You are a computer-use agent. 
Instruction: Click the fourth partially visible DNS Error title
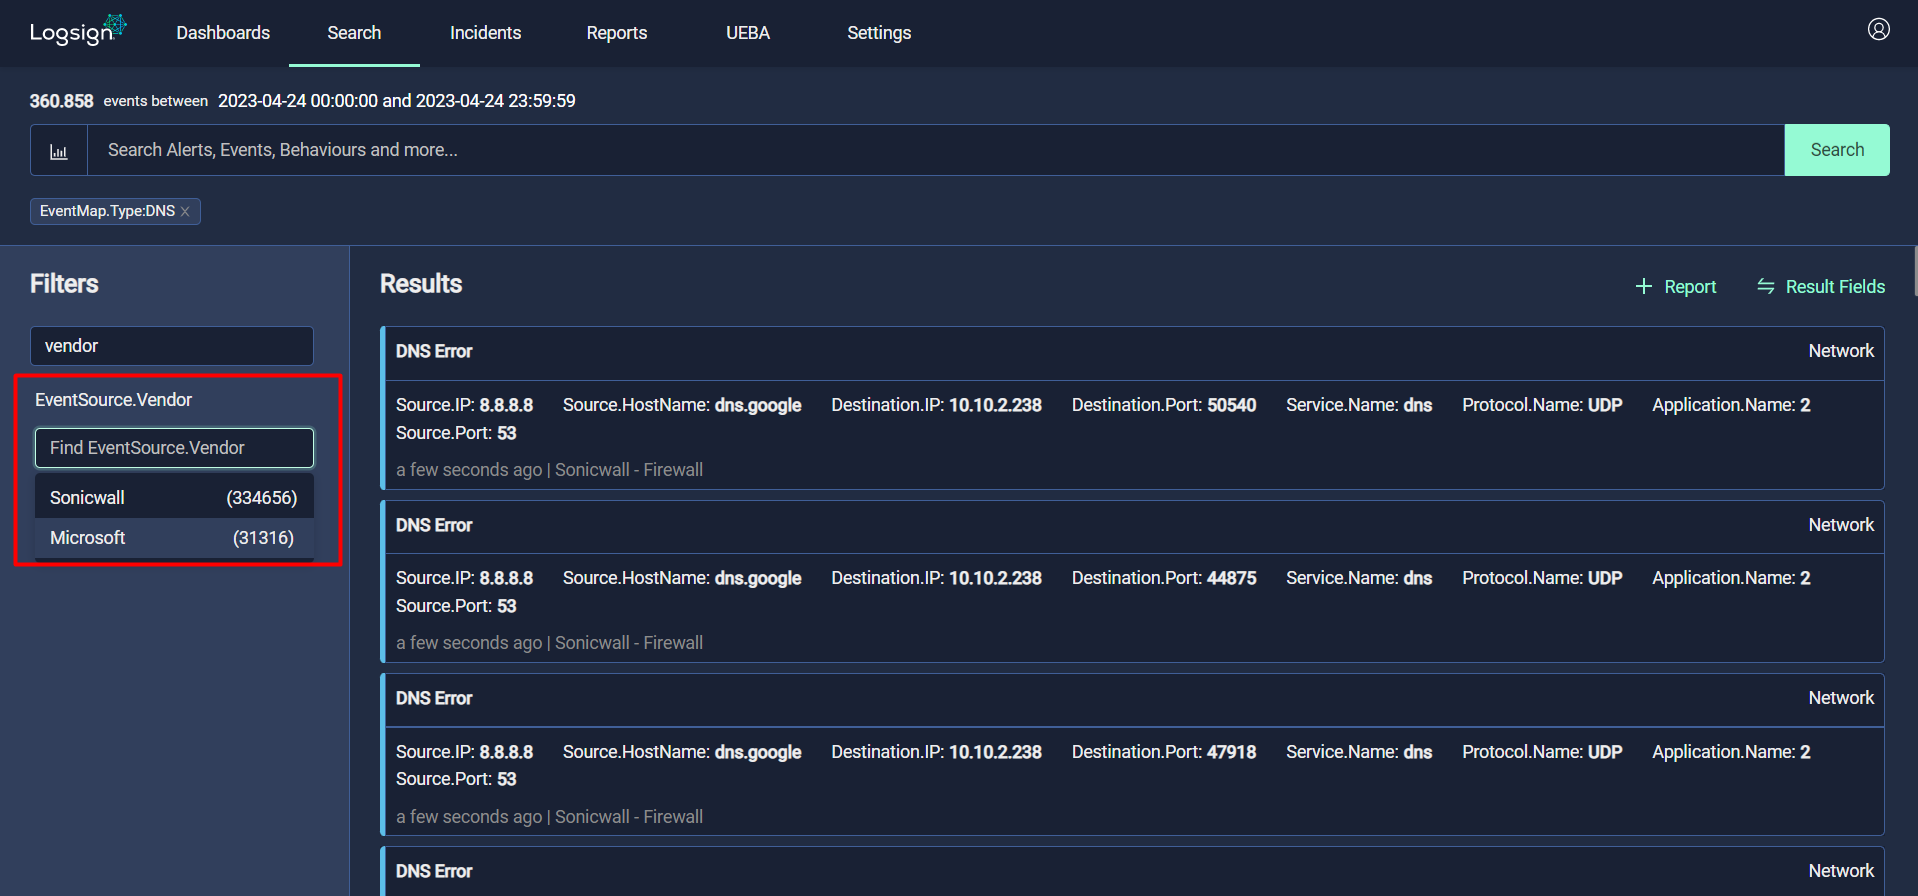[x=434, y=871]
